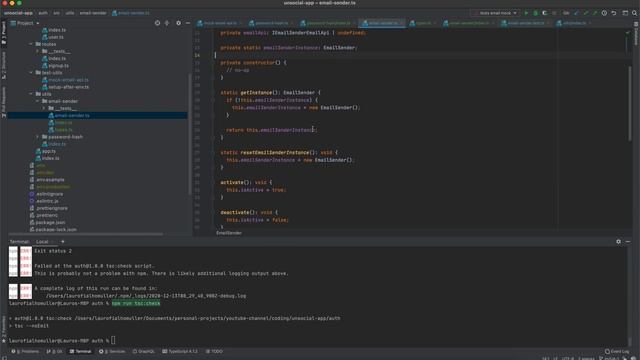The width and height of the screenshot is (640, 360).
Task: Open .env.example in project tree
Action: click(x=47, y=180)
